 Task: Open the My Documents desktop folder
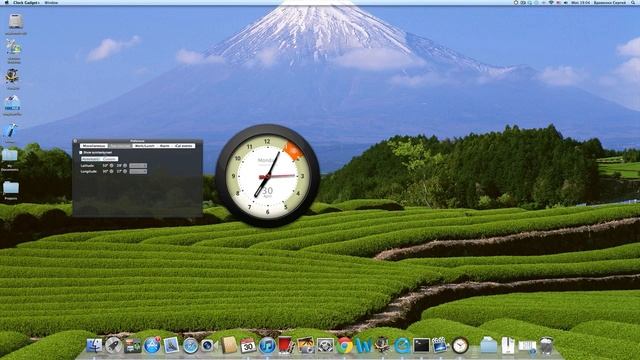[x=10, y=156]
